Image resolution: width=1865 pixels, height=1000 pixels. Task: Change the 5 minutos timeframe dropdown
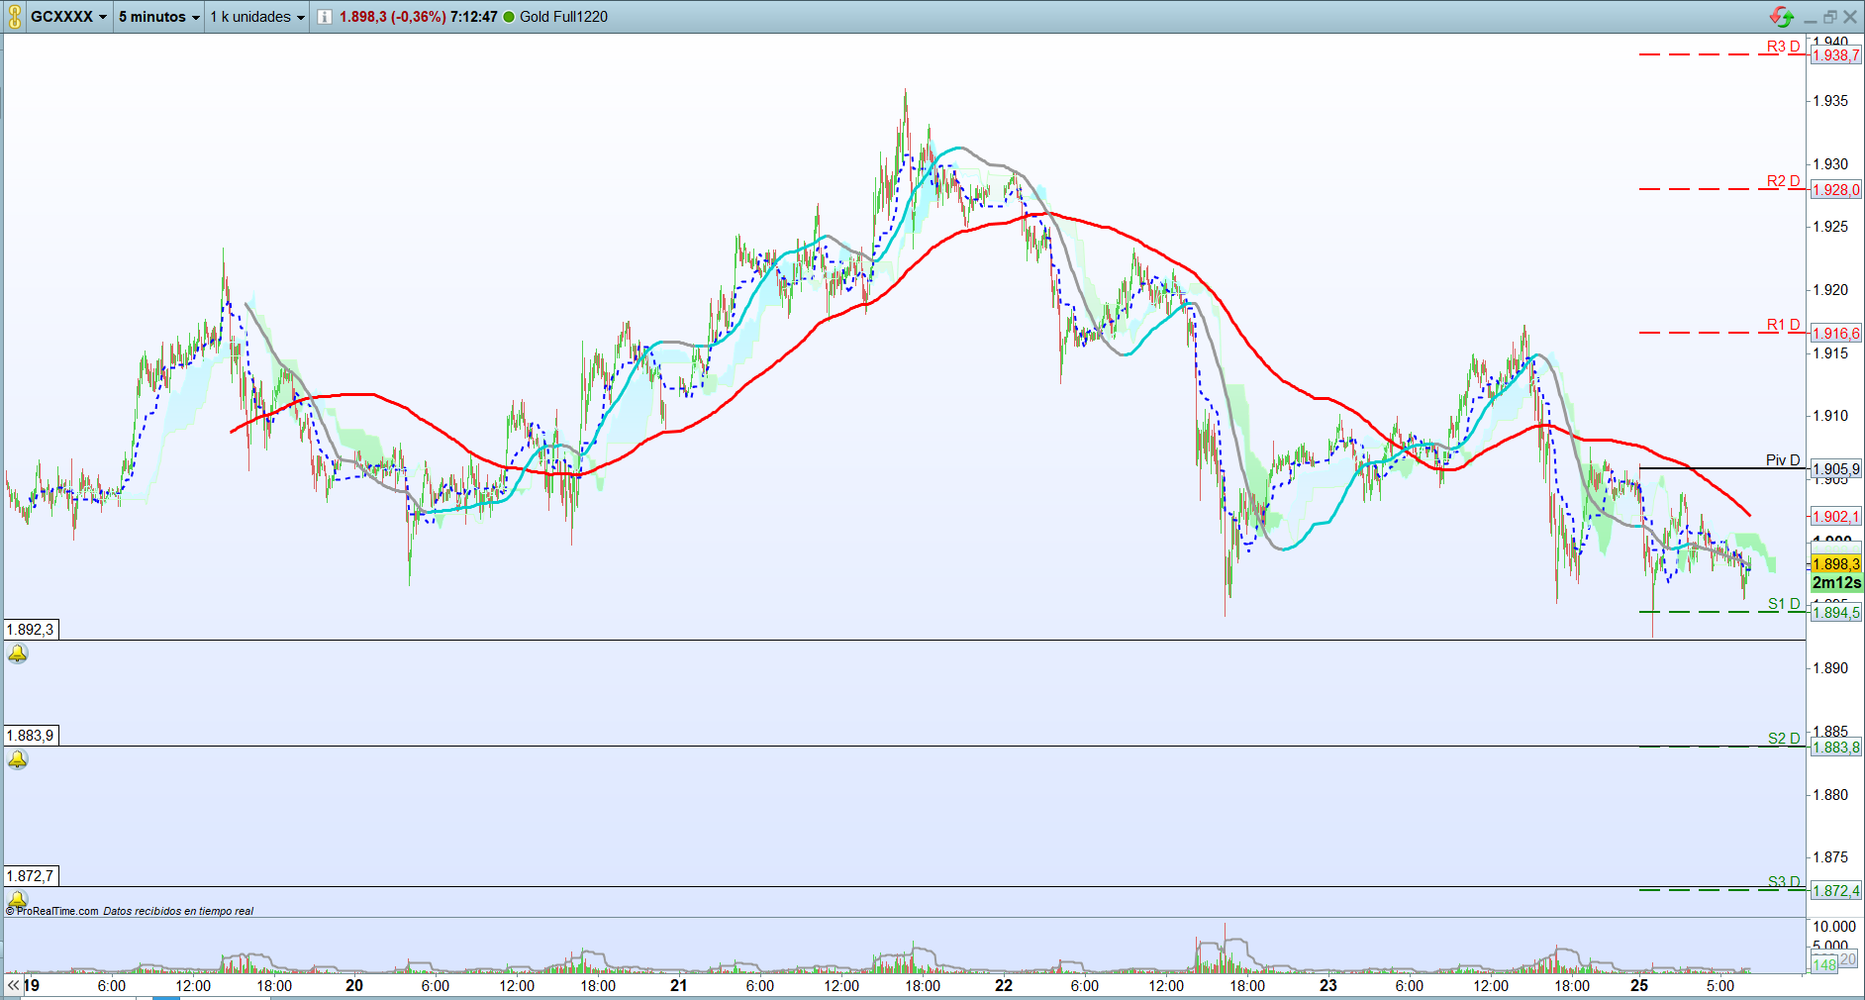[x=159, y=17]
